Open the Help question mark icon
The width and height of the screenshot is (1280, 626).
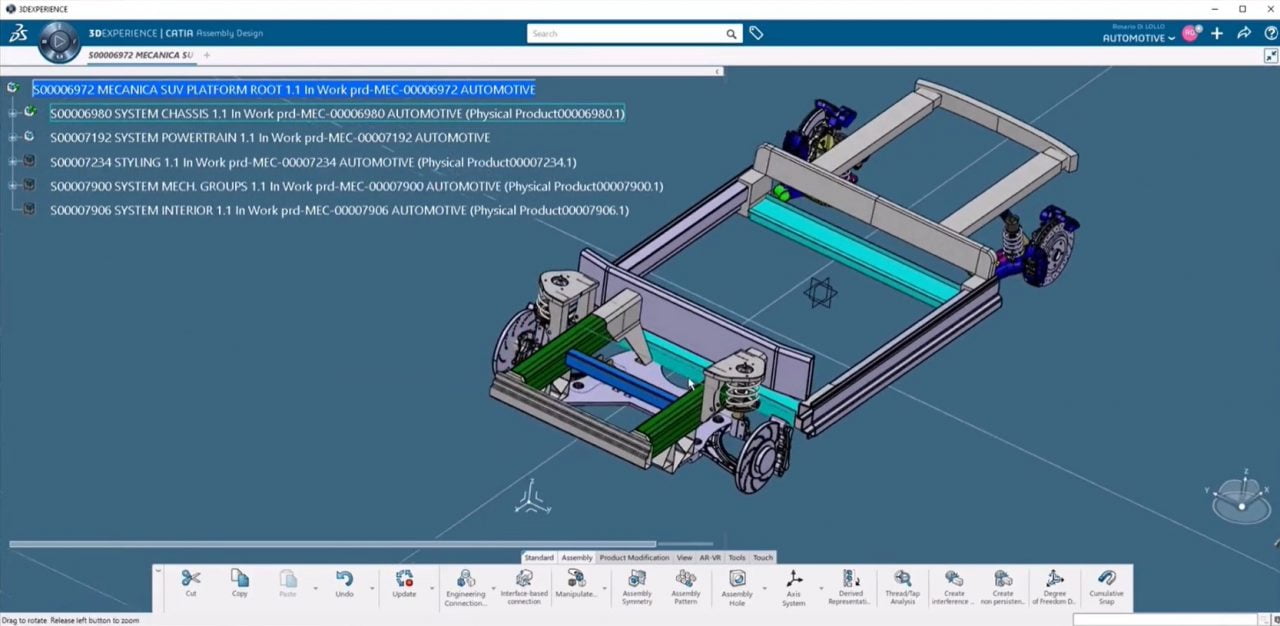pos(1270,33)
